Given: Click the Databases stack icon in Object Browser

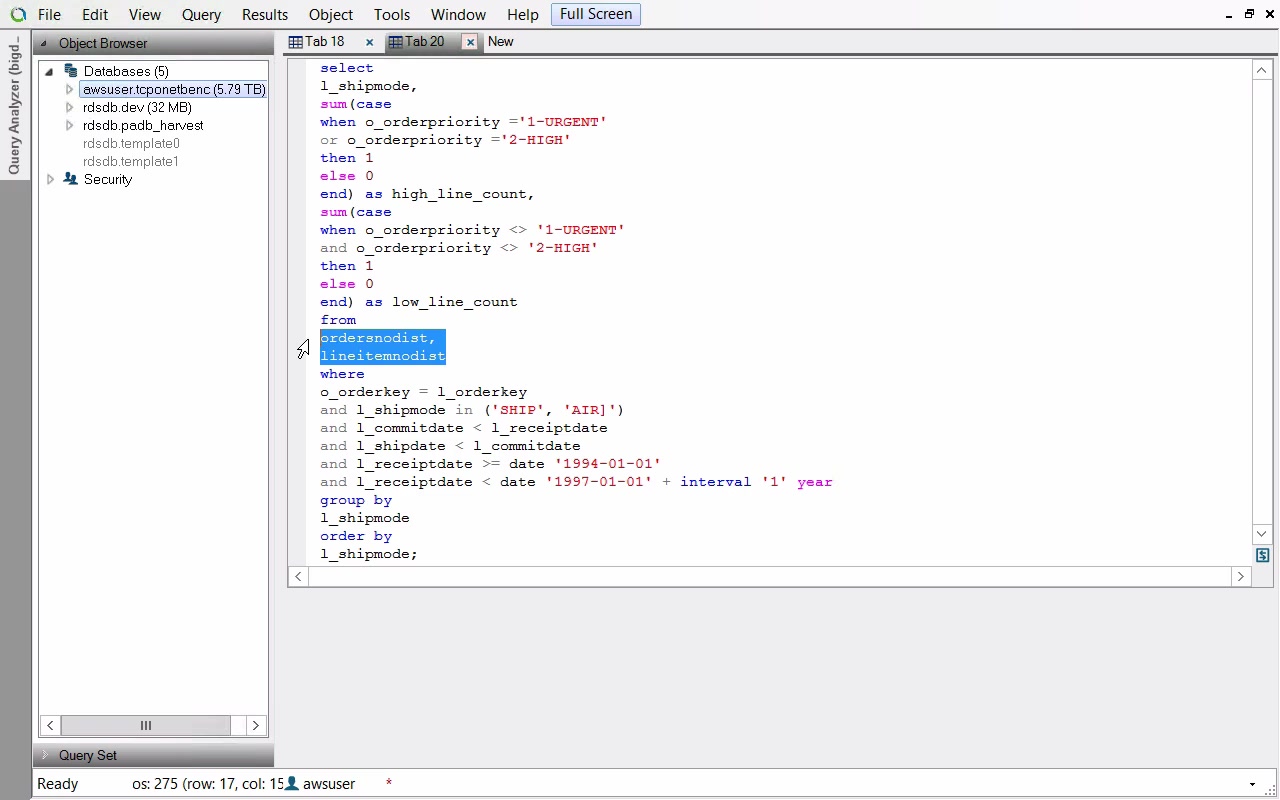Looking at the screenshot, I should (70, 71).
